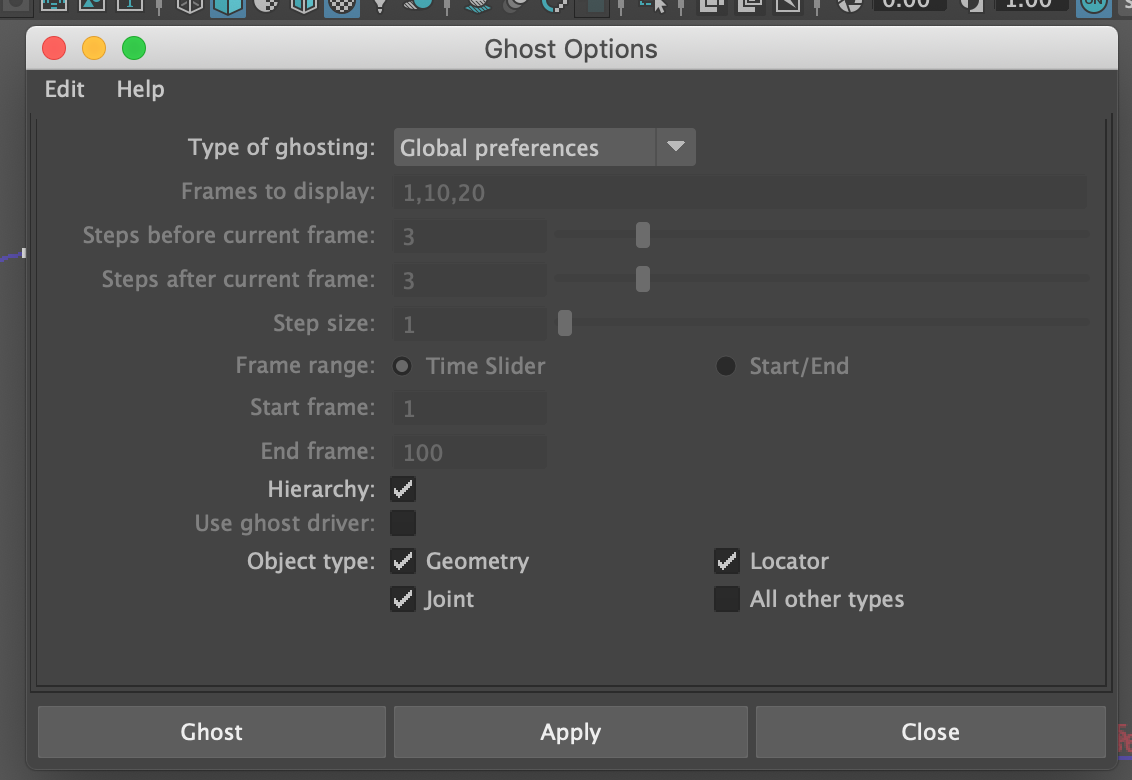Click the Ghost button
The height and width of the screenshot is (780, 1132).
pos(211,731)
